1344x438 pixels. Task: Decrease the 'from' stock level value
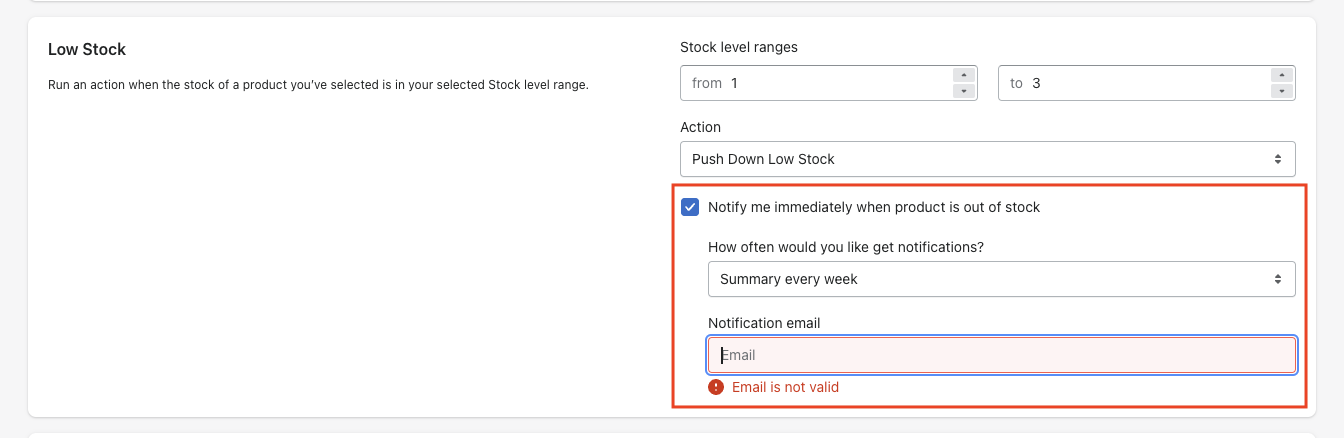[x=963, y=91]
